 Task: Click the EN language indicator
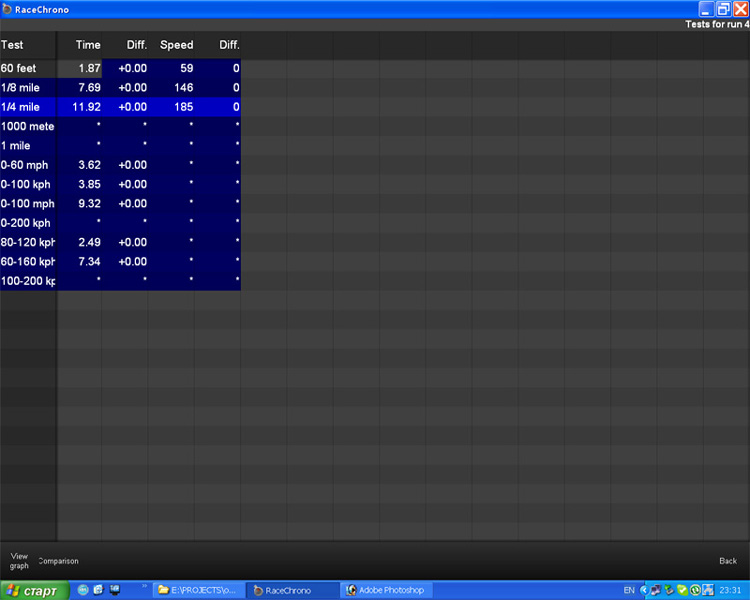click(x=629, y=590)
